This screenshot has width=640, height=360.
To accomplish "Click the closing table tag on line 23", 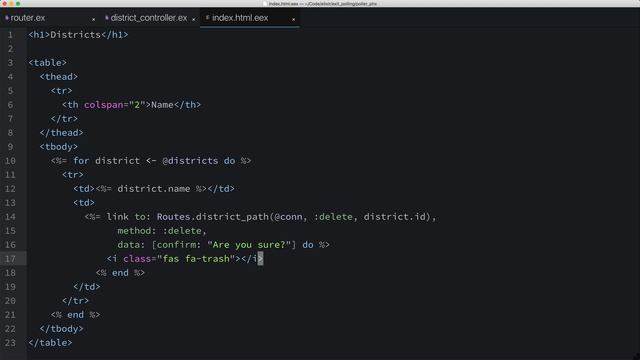I will (50, 343).
